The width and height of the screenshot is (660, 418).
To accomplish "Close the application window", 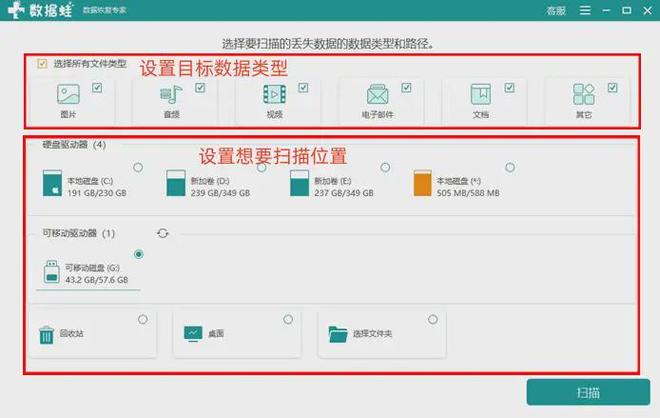I will [647, 10].
